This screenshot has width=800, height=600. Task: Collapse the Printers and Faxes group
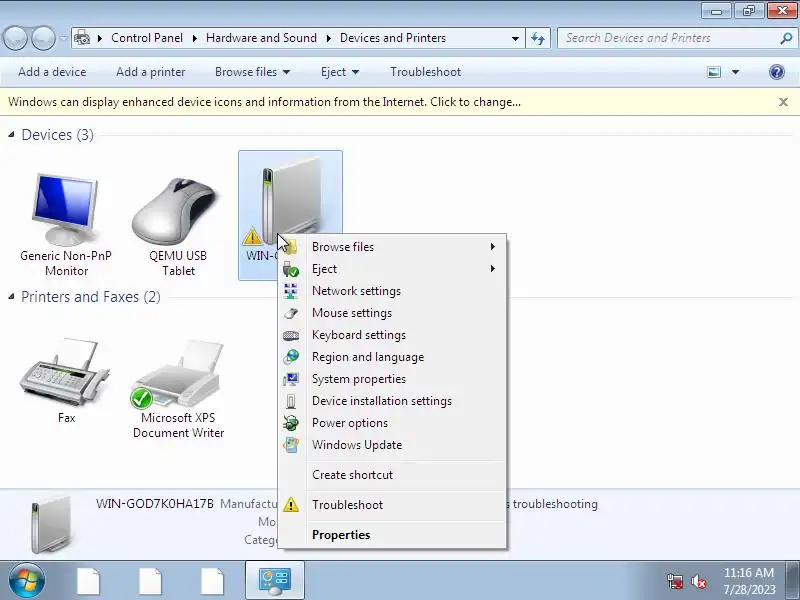point(11,297)
